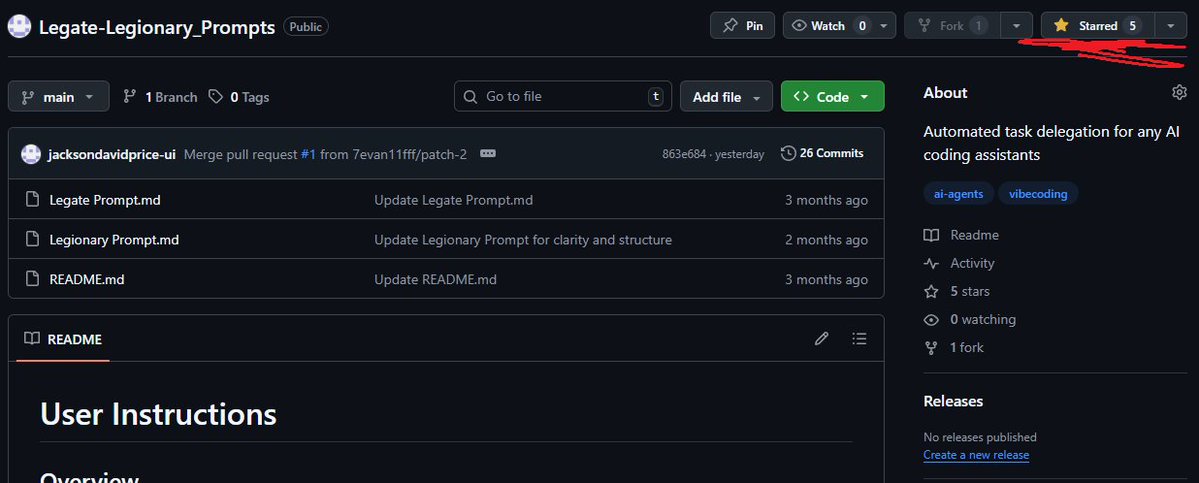Focus the Go to file search field
The image size is (1199, 483).
pyautogui.click(x=563, y=96)
